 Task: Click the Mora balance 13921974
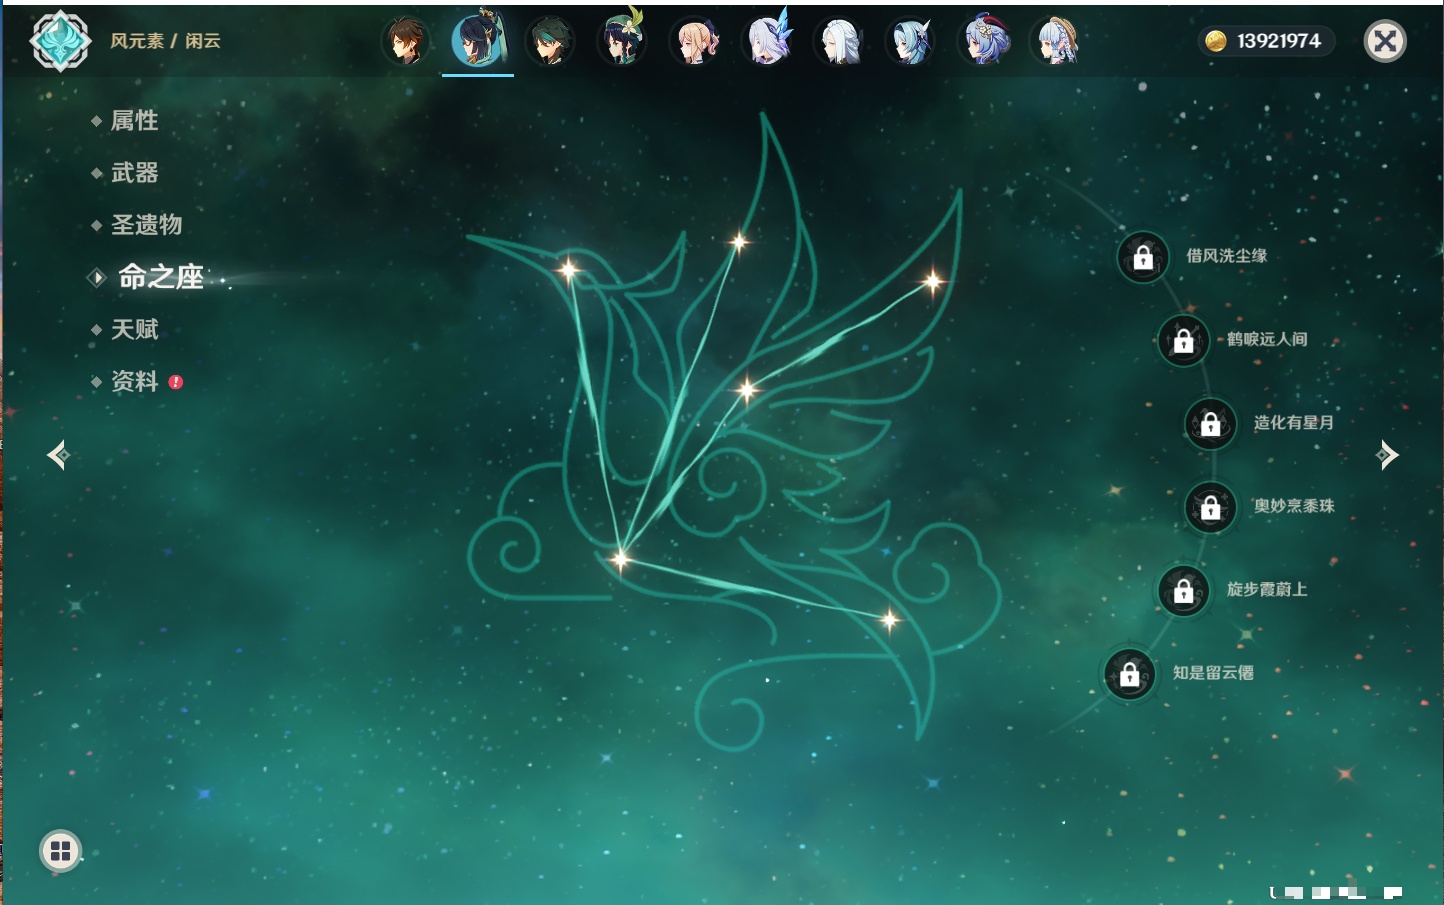tap(1279, 41)
